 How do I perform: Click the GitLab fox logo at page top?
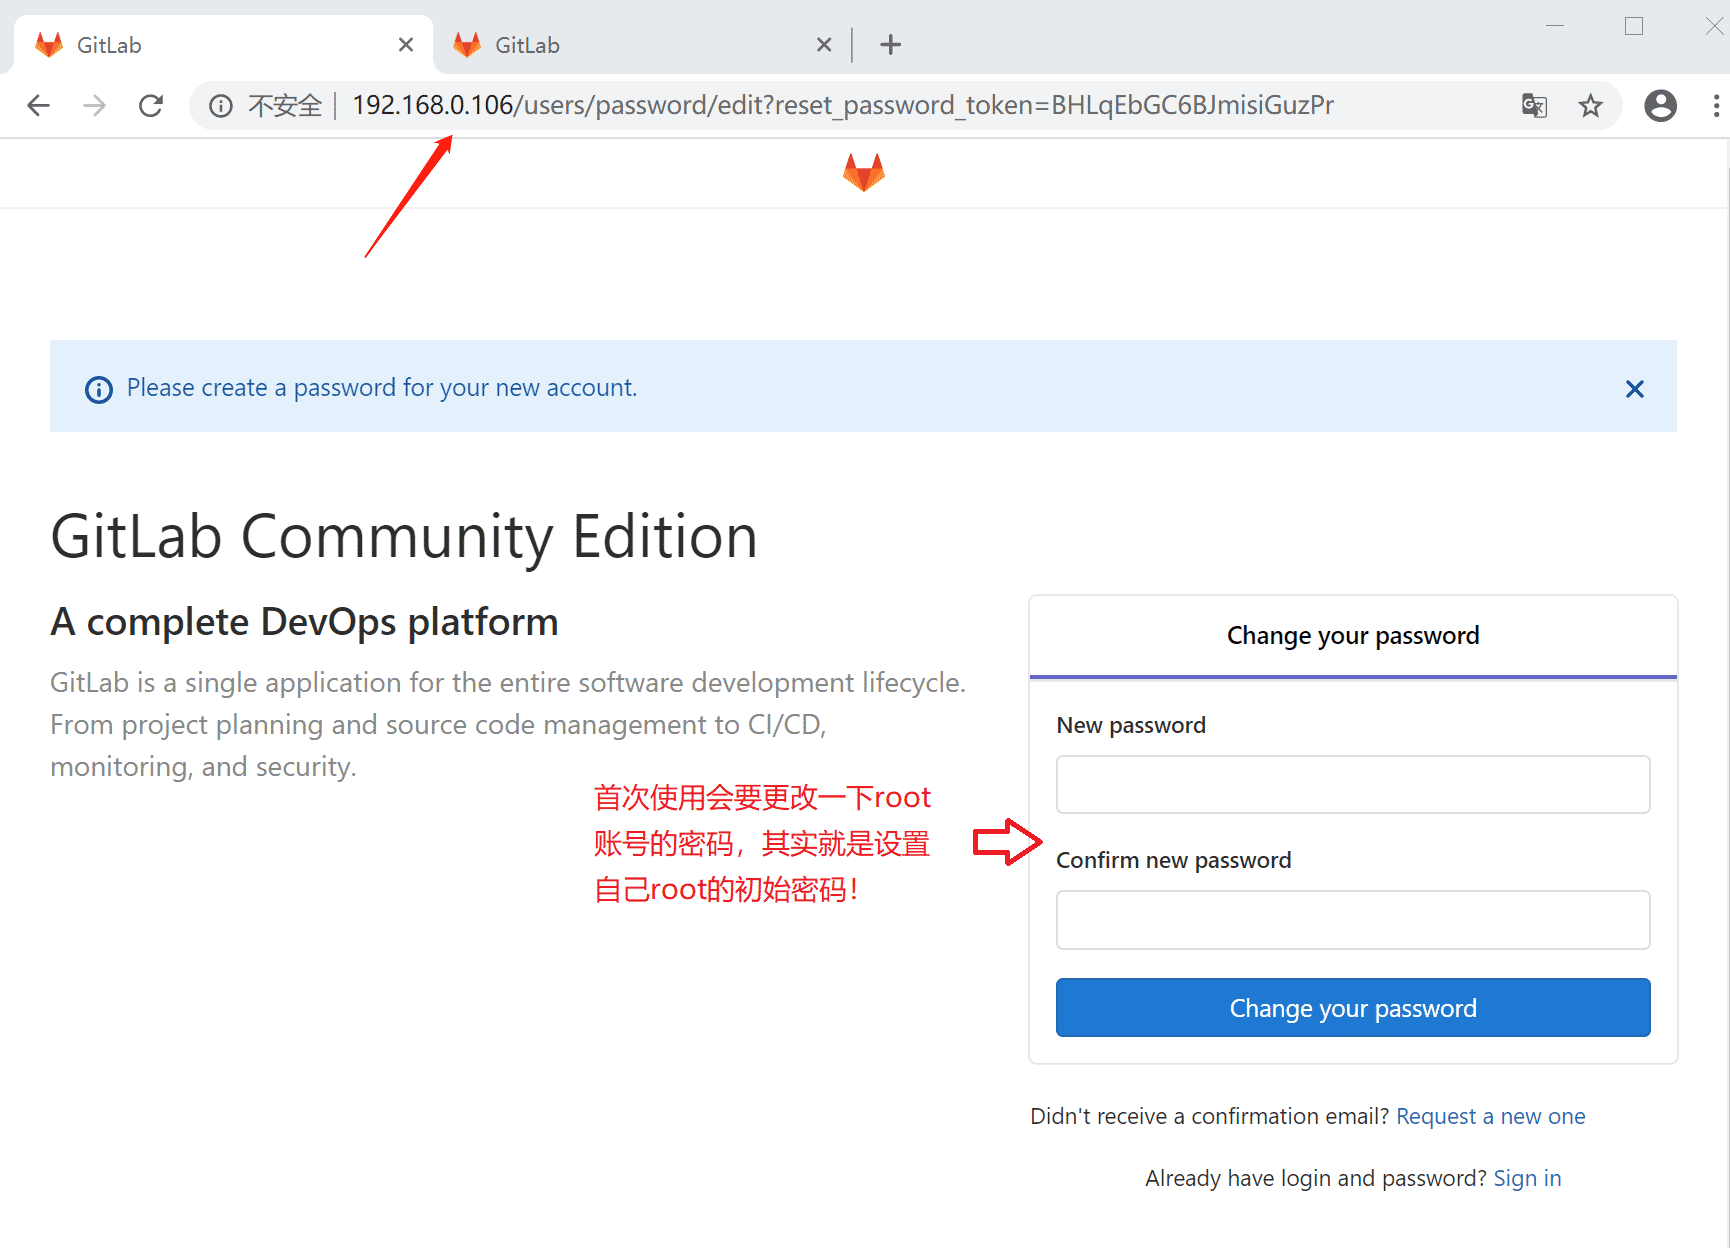(864, 172)
